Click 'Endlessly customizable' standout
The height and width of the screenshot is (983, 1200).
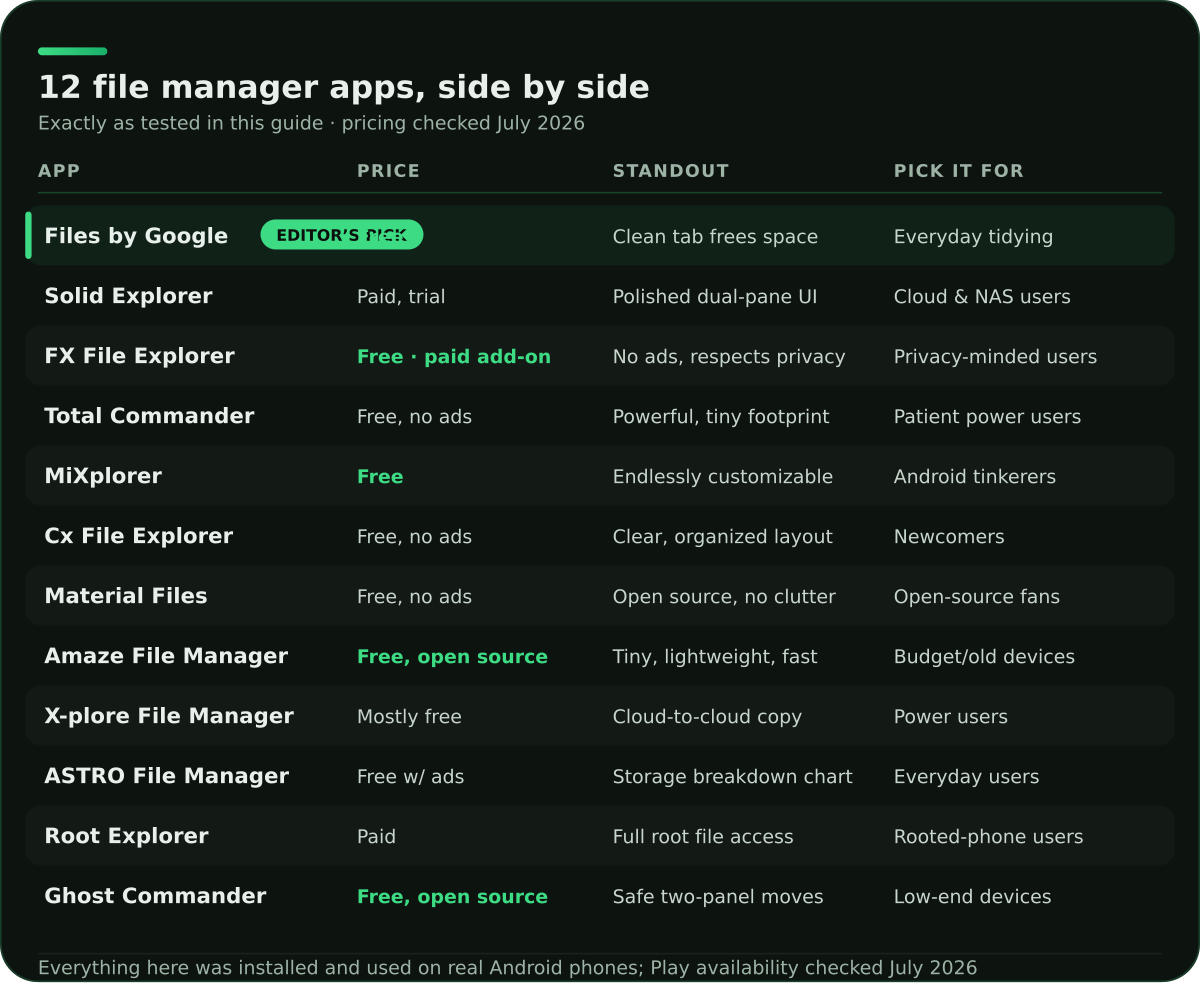[723, 477]
